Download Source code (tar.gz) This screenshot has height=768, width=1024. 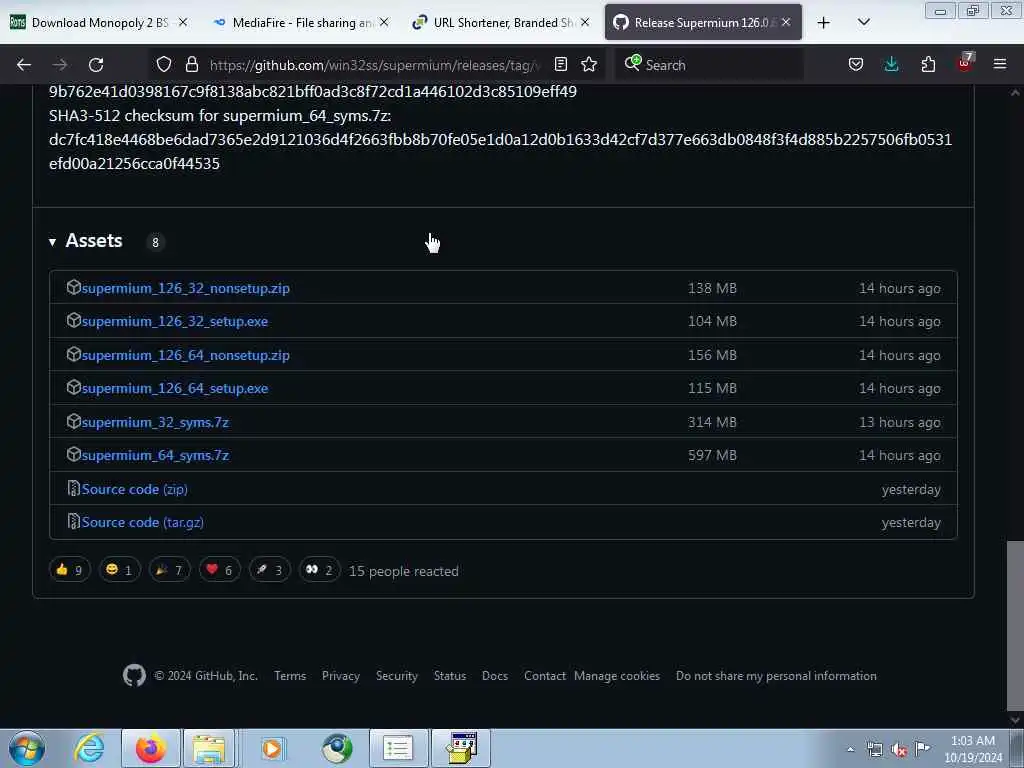click(142, 523)
